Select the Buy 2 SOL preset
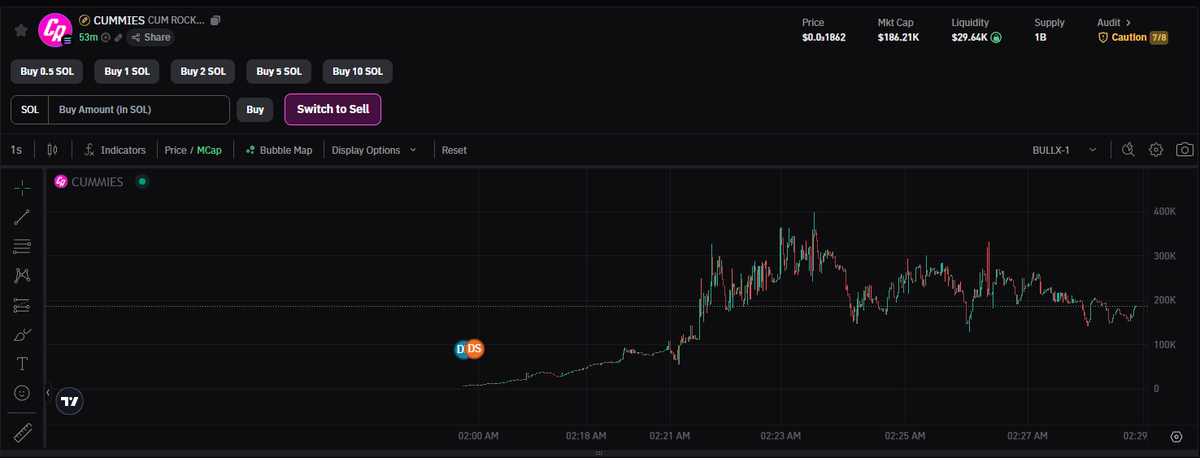The image size is (1200, 458). point(203,71)
